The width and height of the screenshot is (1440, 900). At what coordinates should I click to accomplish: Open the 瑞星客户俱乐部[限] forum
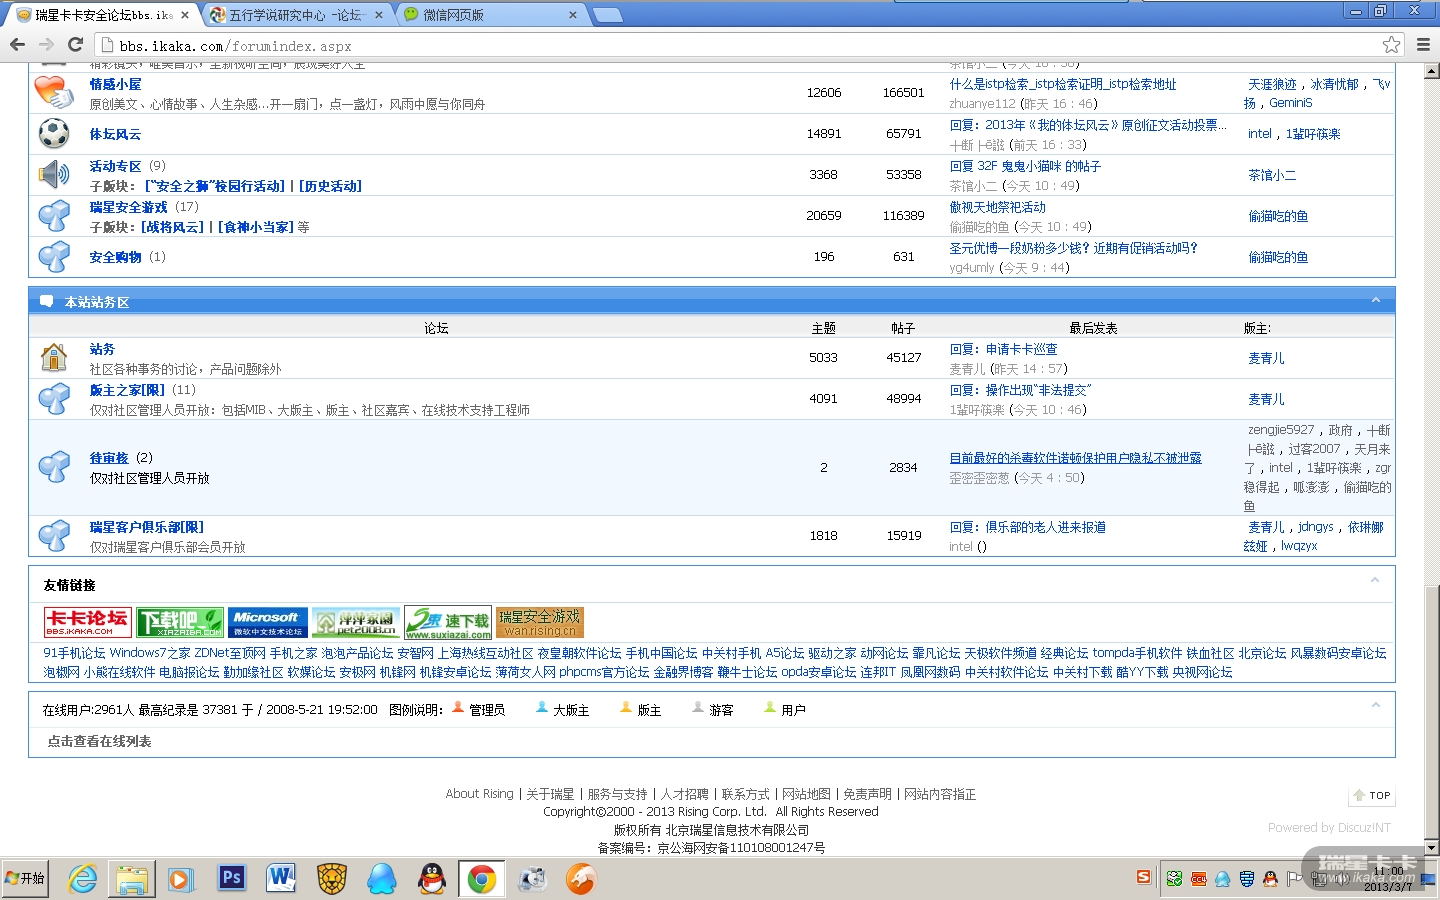coord(146,527)
